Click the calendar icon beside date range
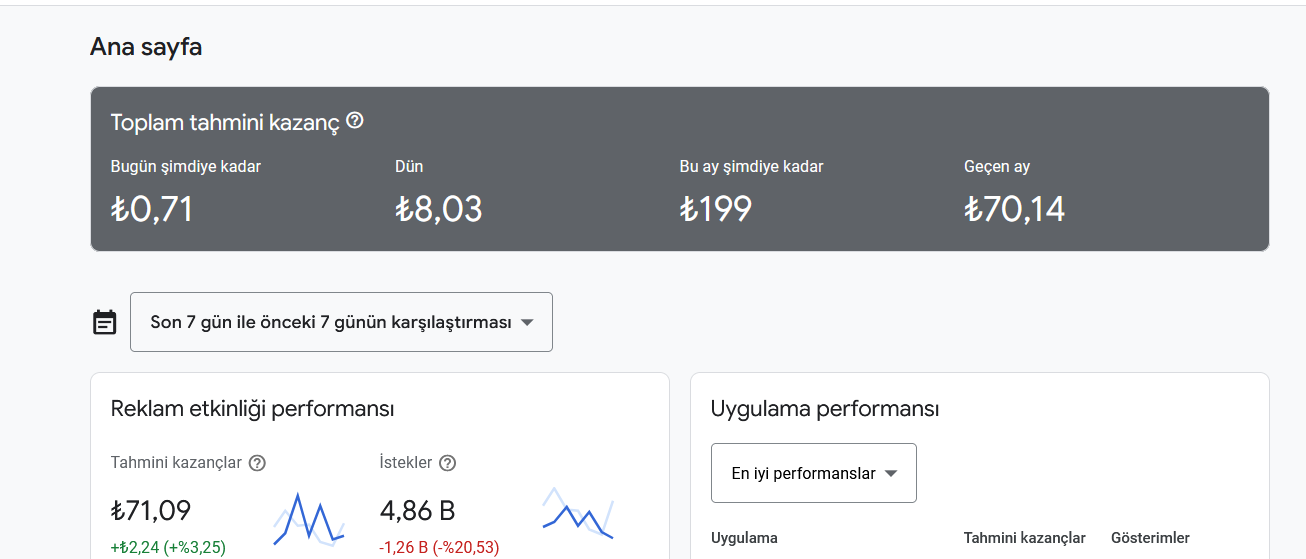The width and height of the screenshot is (1306, 559). click(105, 322)
